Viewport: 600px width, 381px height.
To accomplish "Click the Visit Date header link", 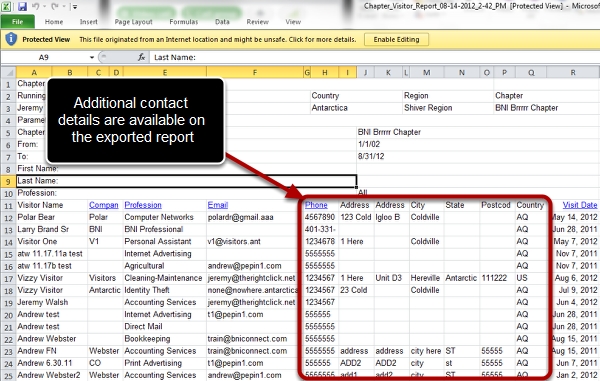I will click(580, 205).
